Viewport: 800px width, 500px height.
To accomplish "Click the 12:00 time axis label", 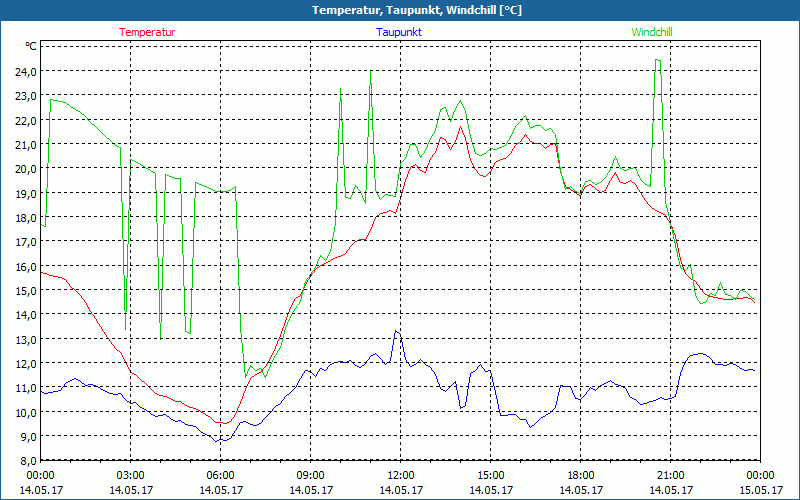I will coord(401,476).
